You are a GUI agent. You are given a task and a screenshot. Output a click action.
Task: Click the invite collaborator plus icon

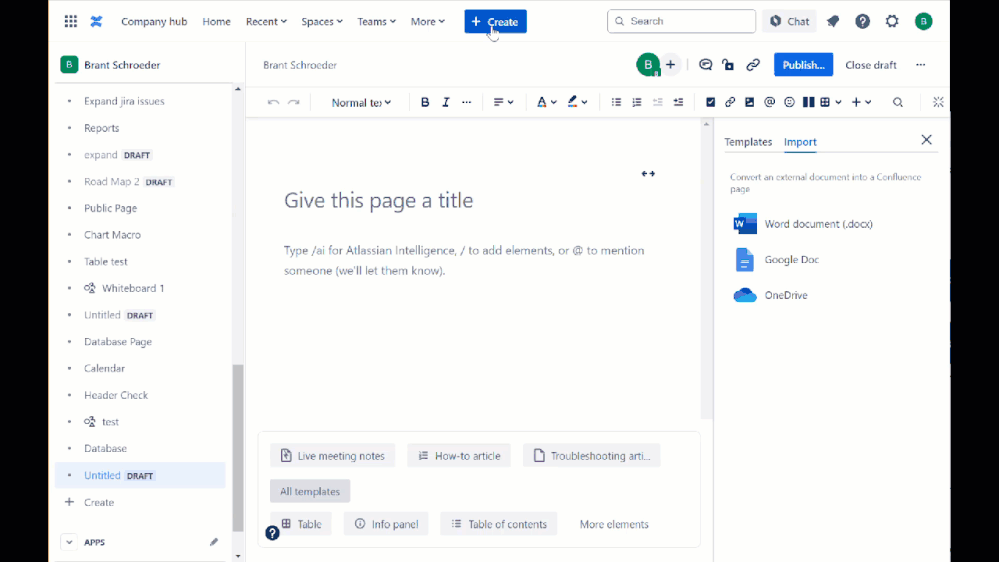670,64
